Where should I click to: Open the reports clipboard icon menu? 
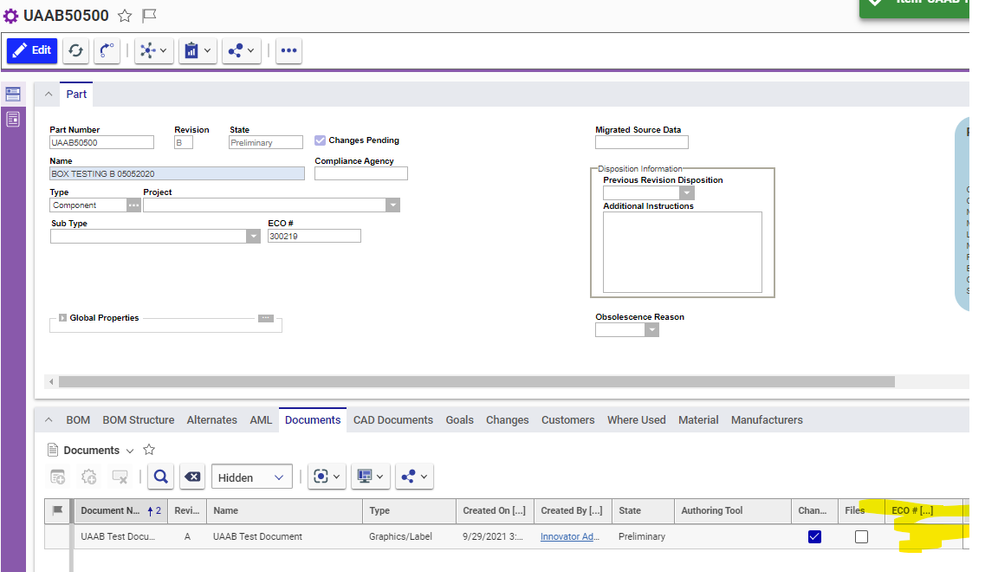click(x=197, y=50)
